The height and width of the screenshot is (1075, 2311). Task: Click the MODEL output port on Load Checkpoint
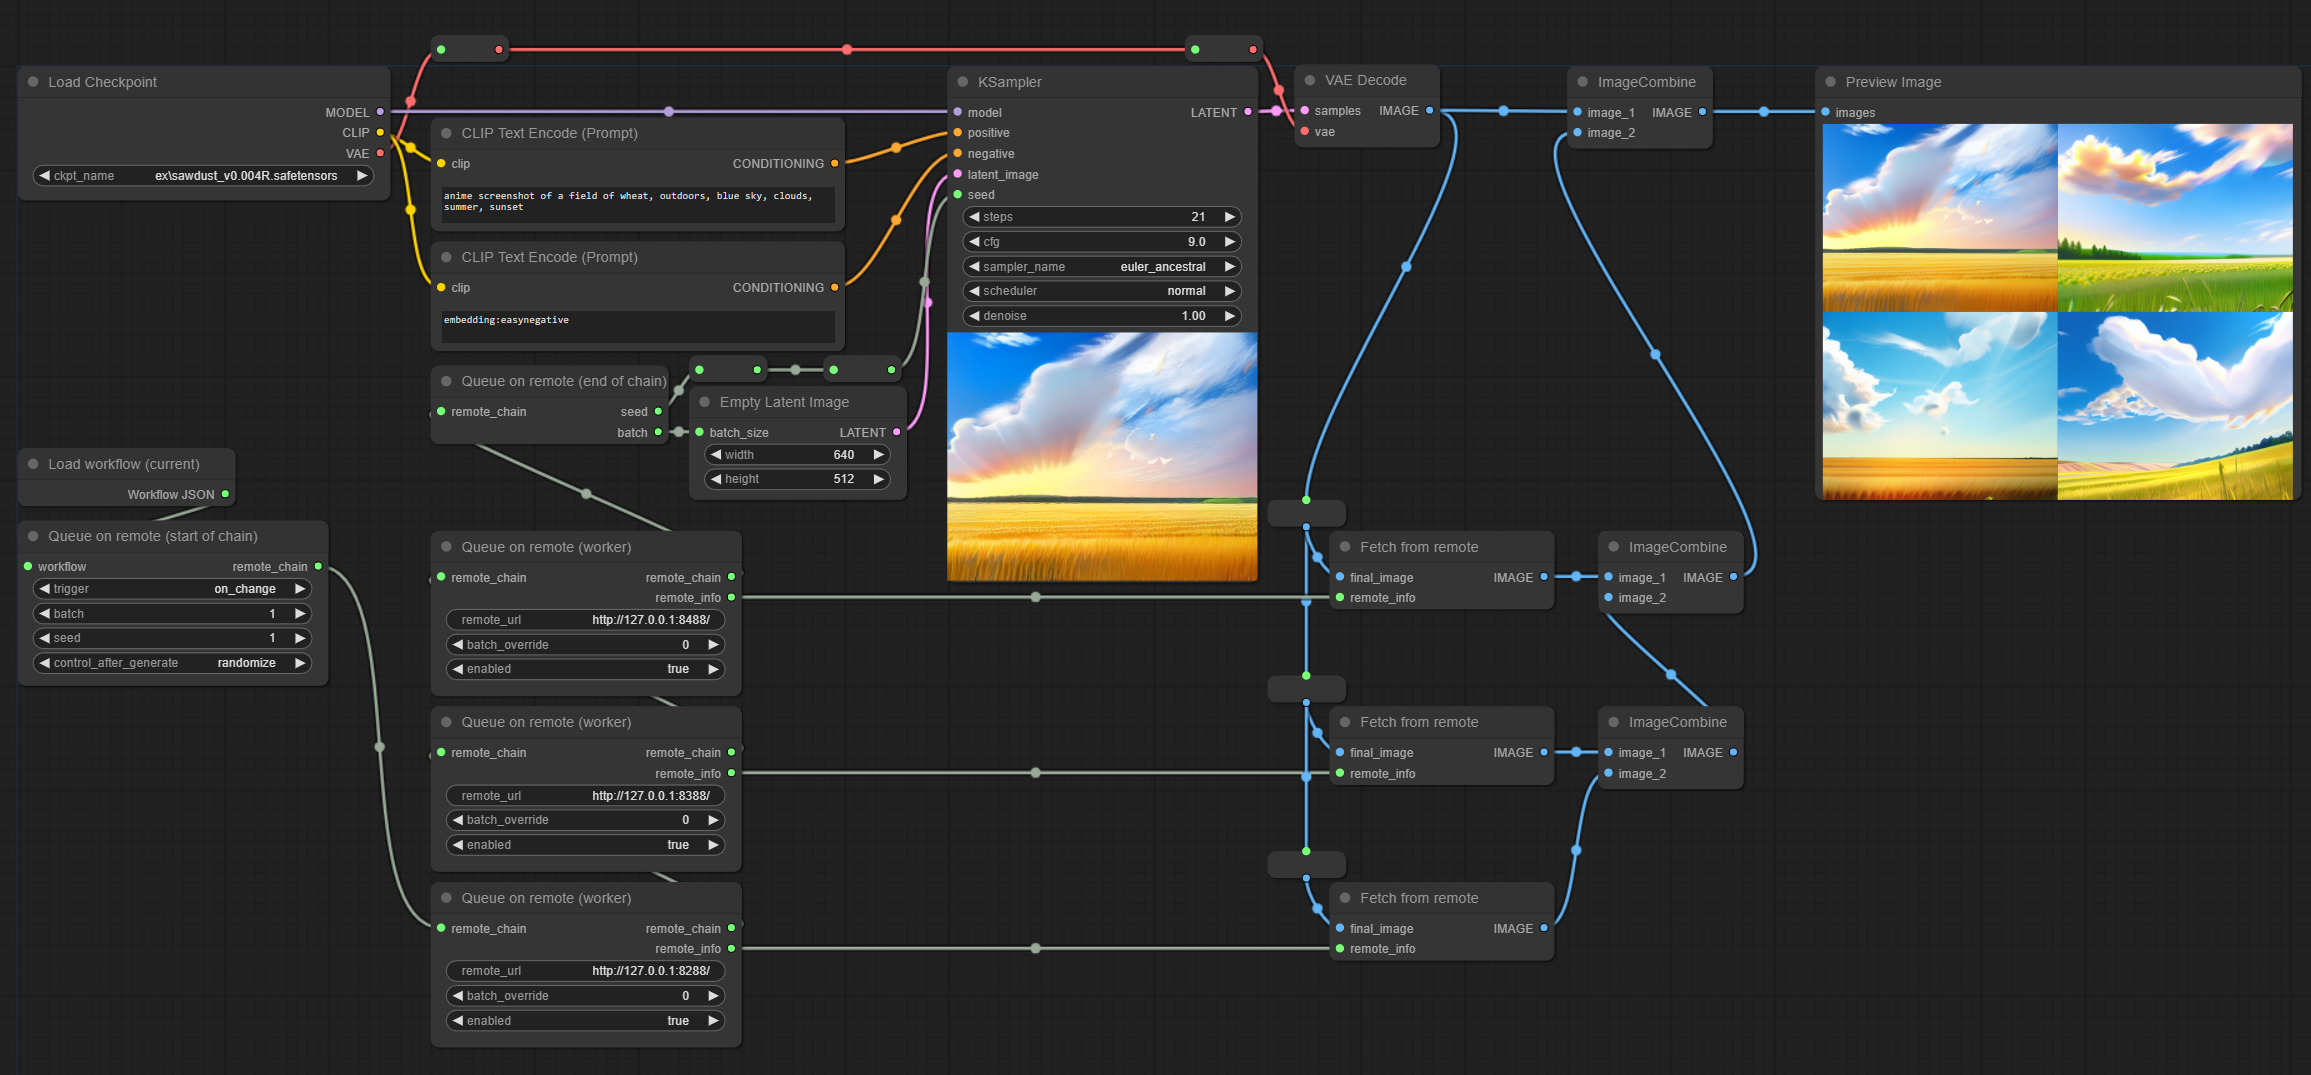point(380,113)
